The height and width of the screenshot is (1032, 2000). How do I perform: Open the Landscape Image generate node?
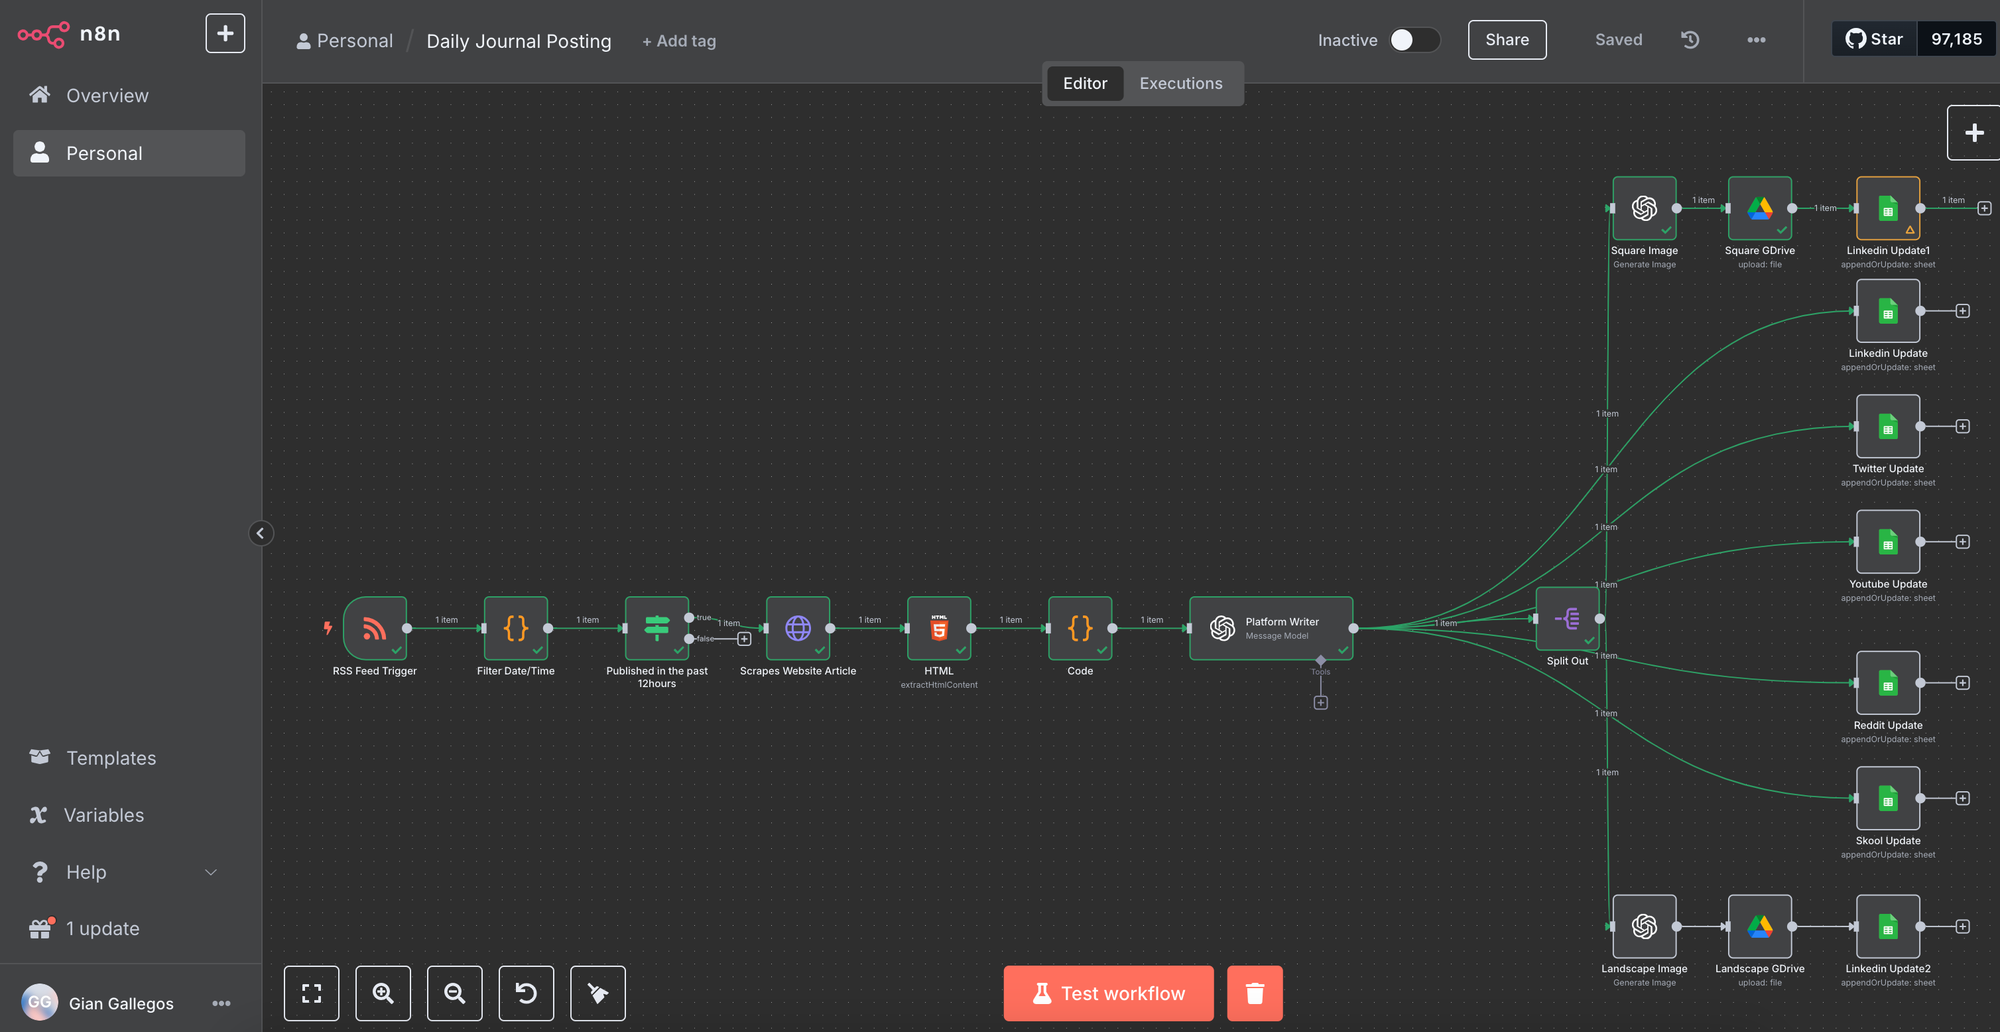pos(1644,926)
